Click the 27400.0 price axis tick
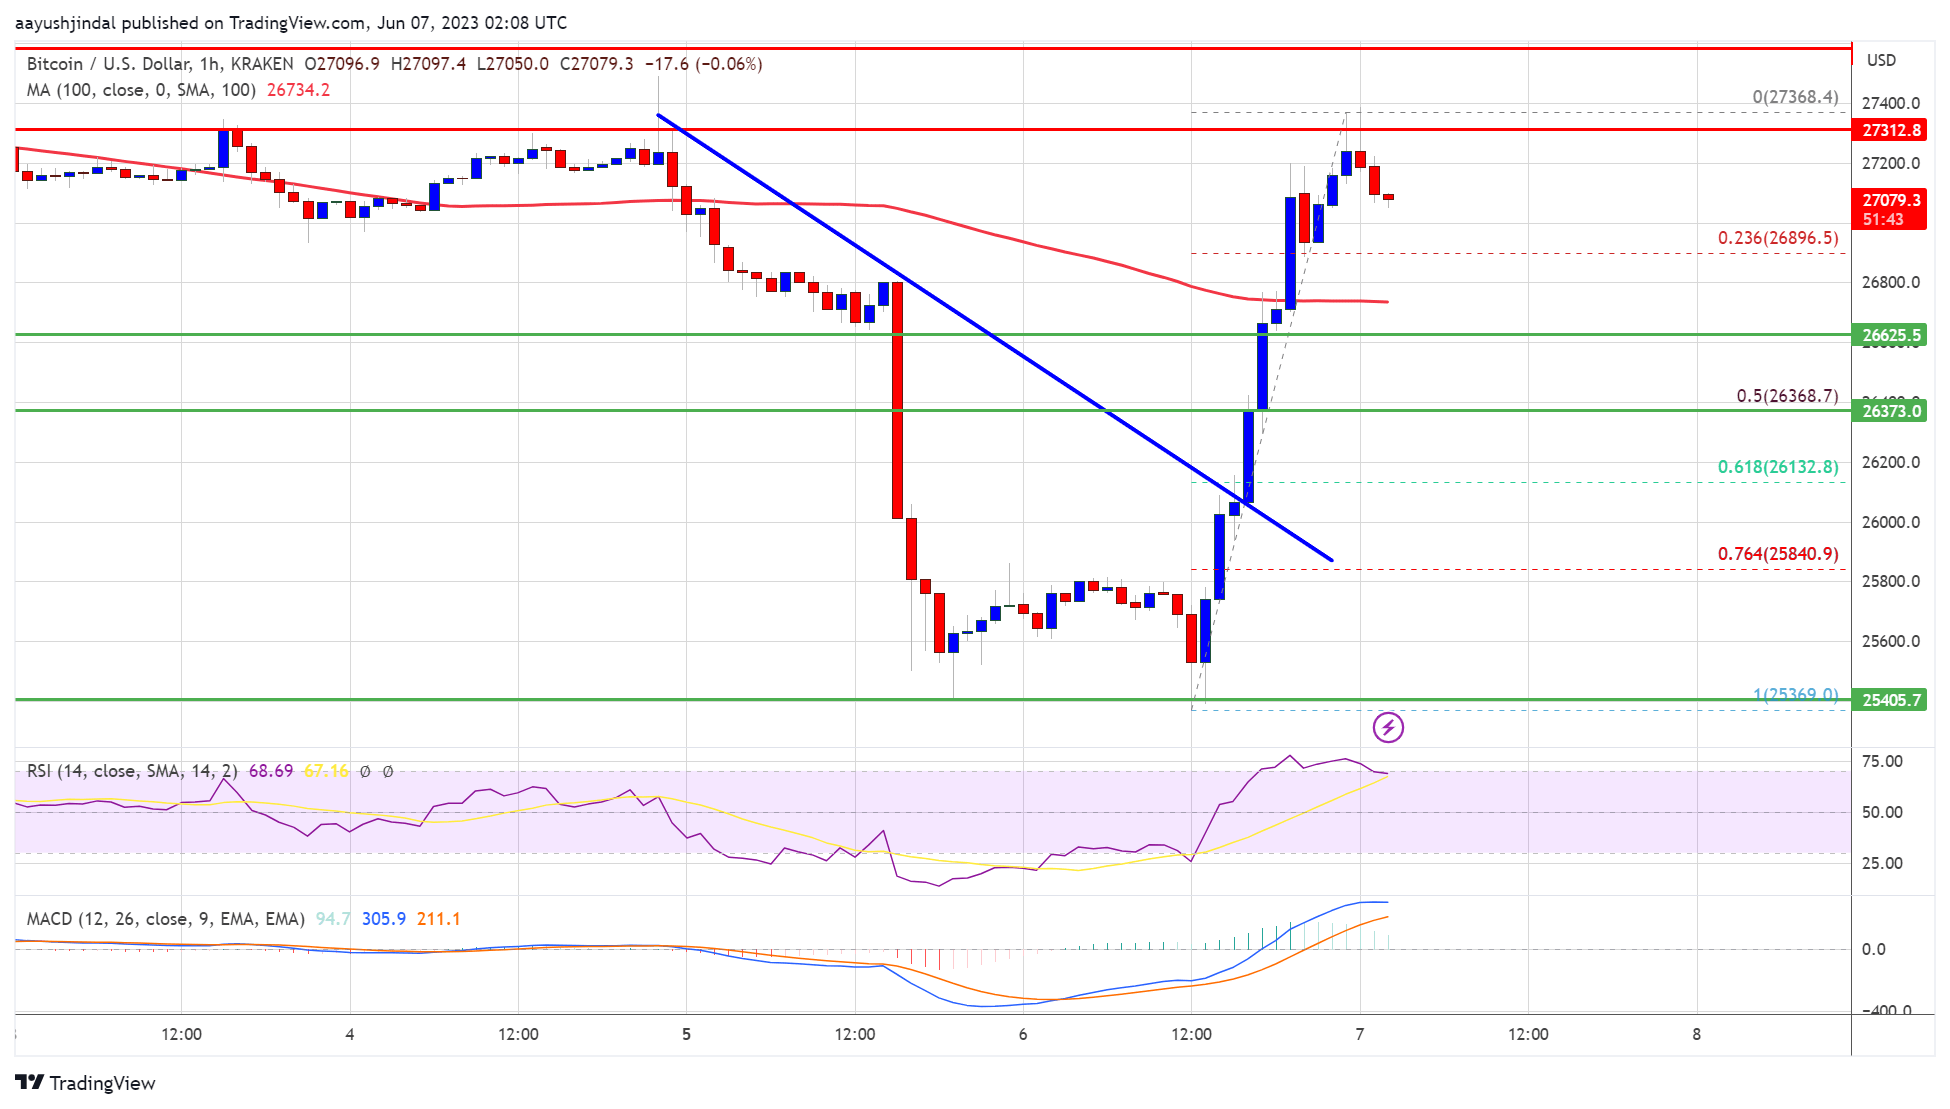 (1890, 103)
